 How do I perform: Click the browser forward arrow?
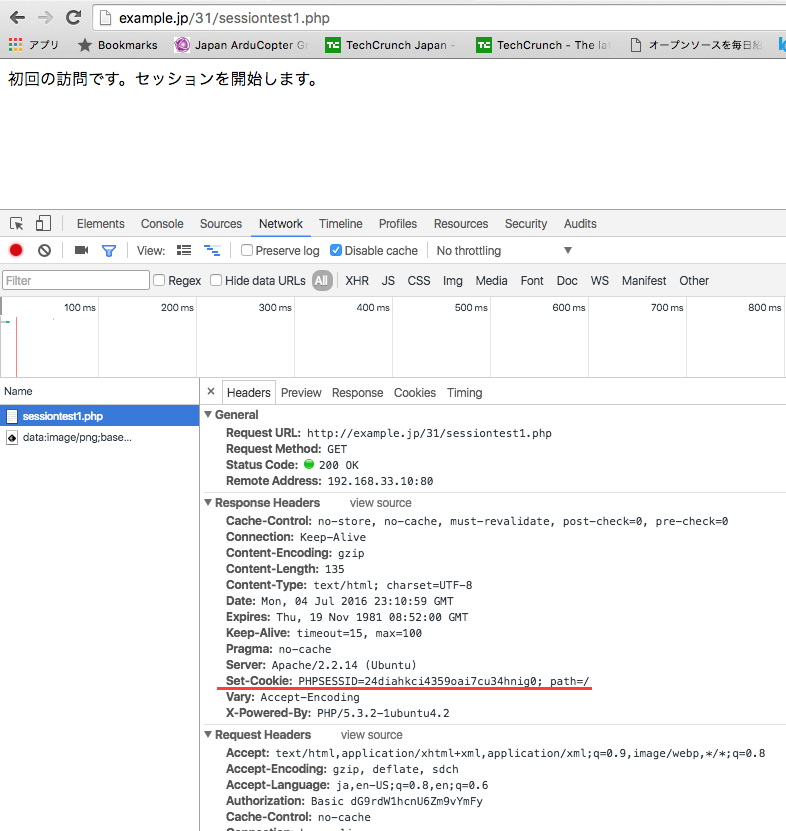point(46,18)
